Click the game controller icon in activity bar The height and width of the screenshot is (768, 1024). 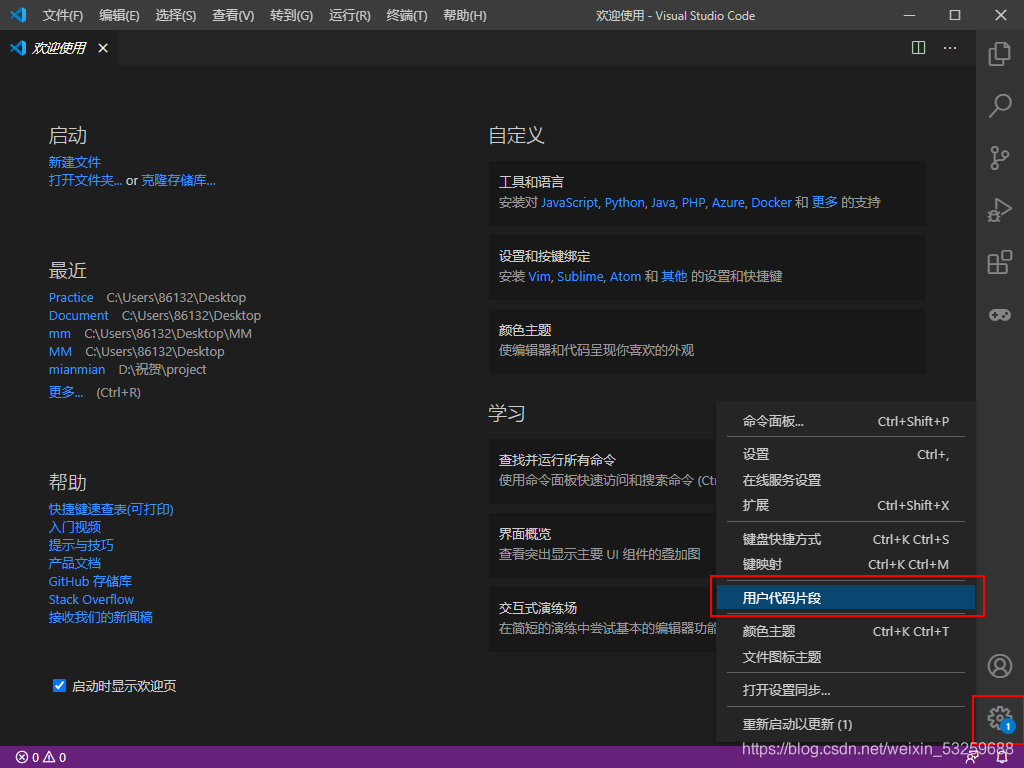pos(999,315)
